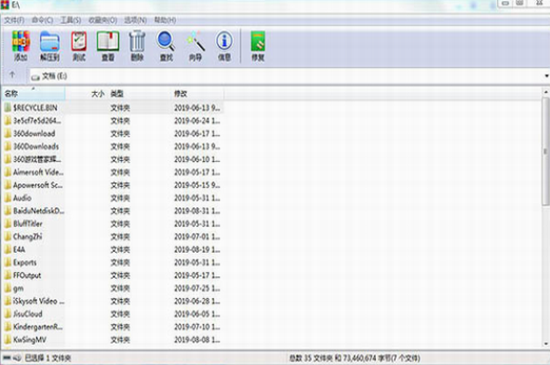Select the Aimersoft Vide... folder
Viewport: 550px width, 365px height.
click(38, 172)
